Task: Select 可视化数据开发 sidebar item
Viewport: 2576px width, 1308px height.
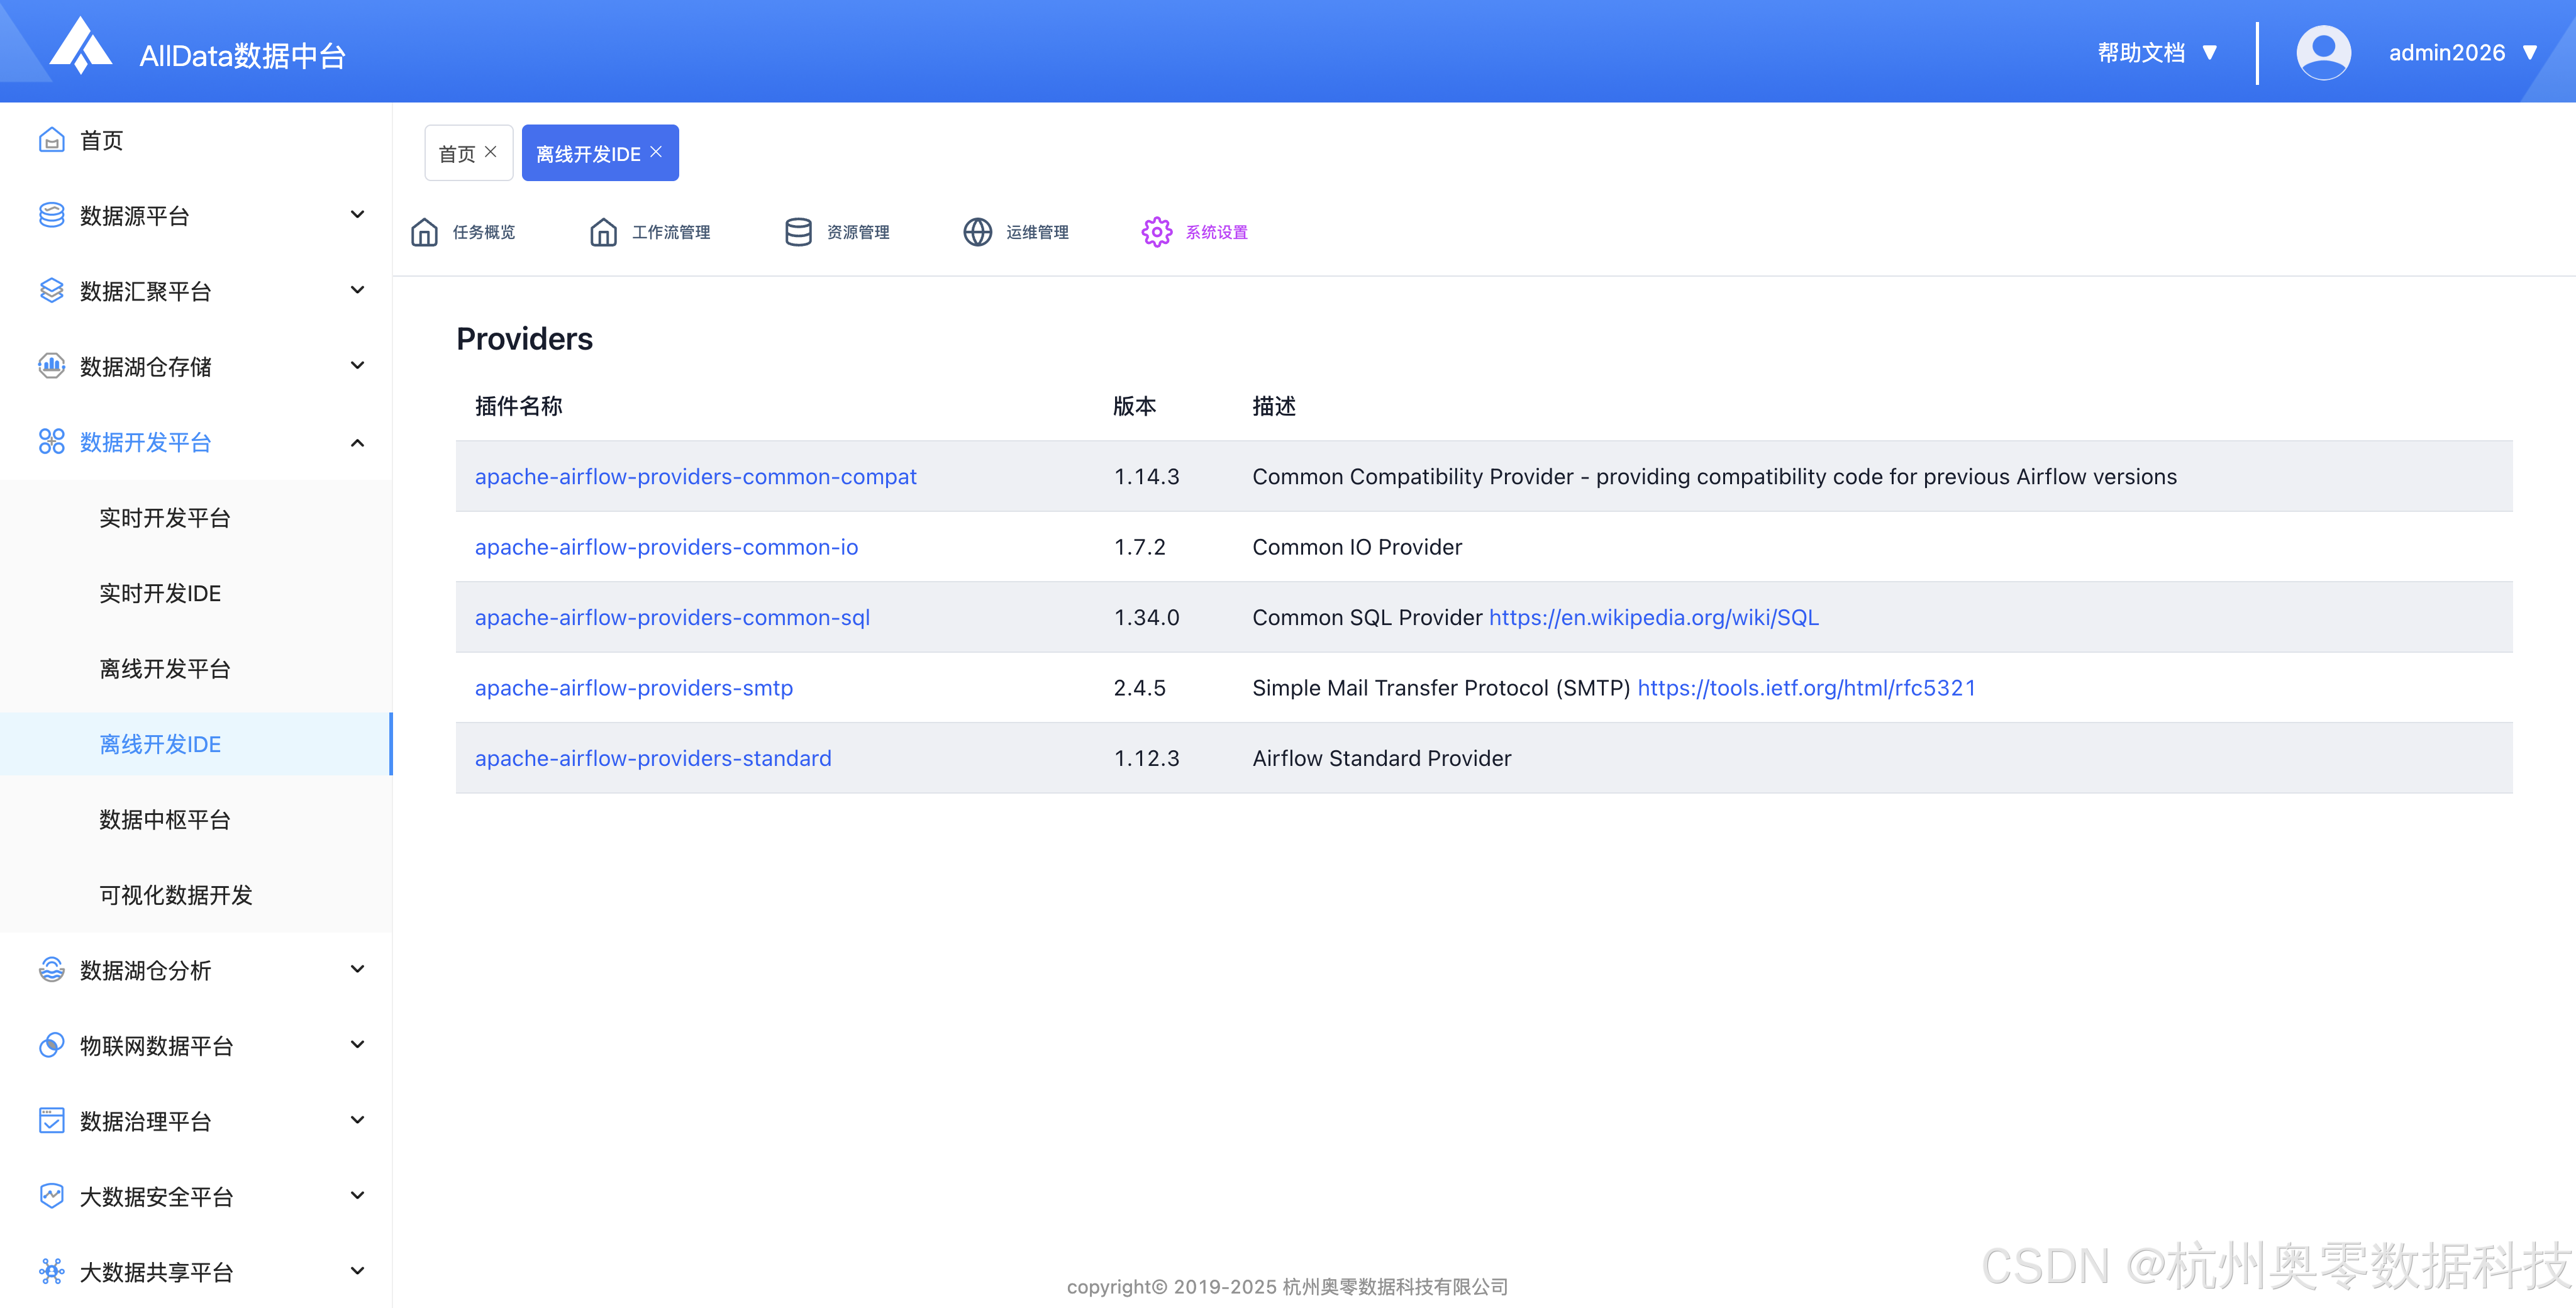Action: click(x=175, y=895)
